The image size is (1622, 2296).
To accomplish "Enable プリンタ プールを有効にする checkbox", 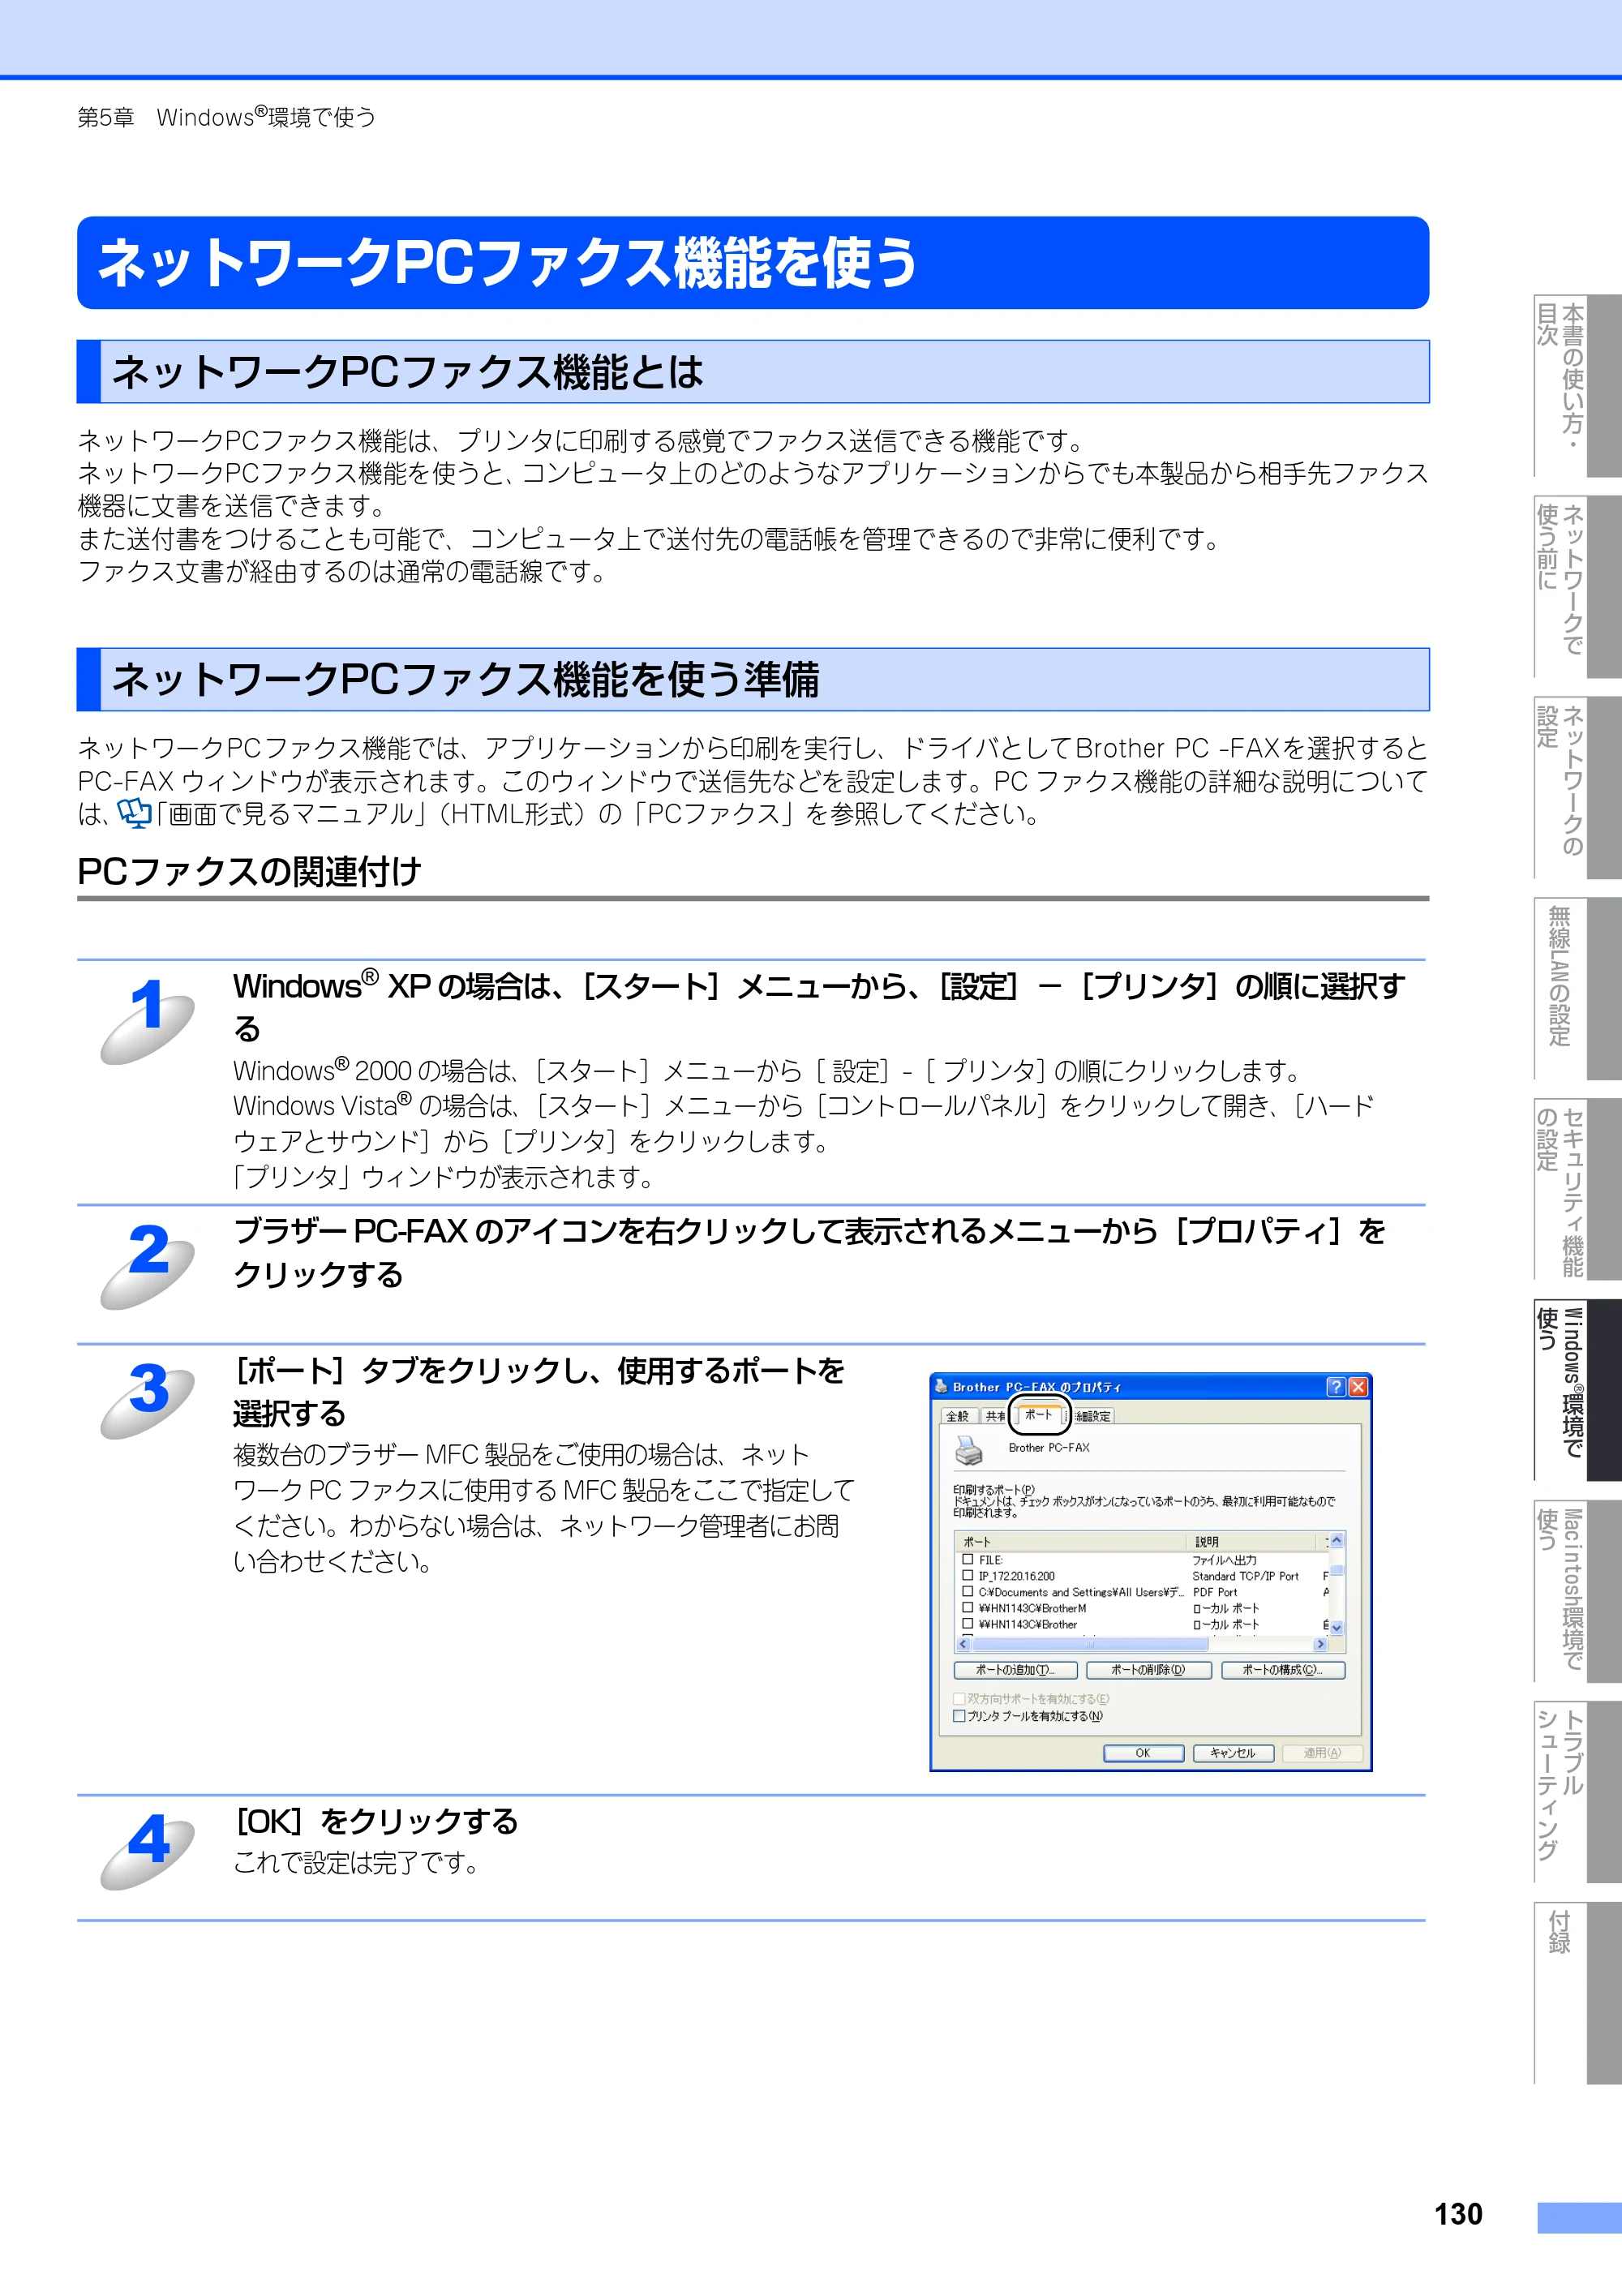I will [959, 1716].
